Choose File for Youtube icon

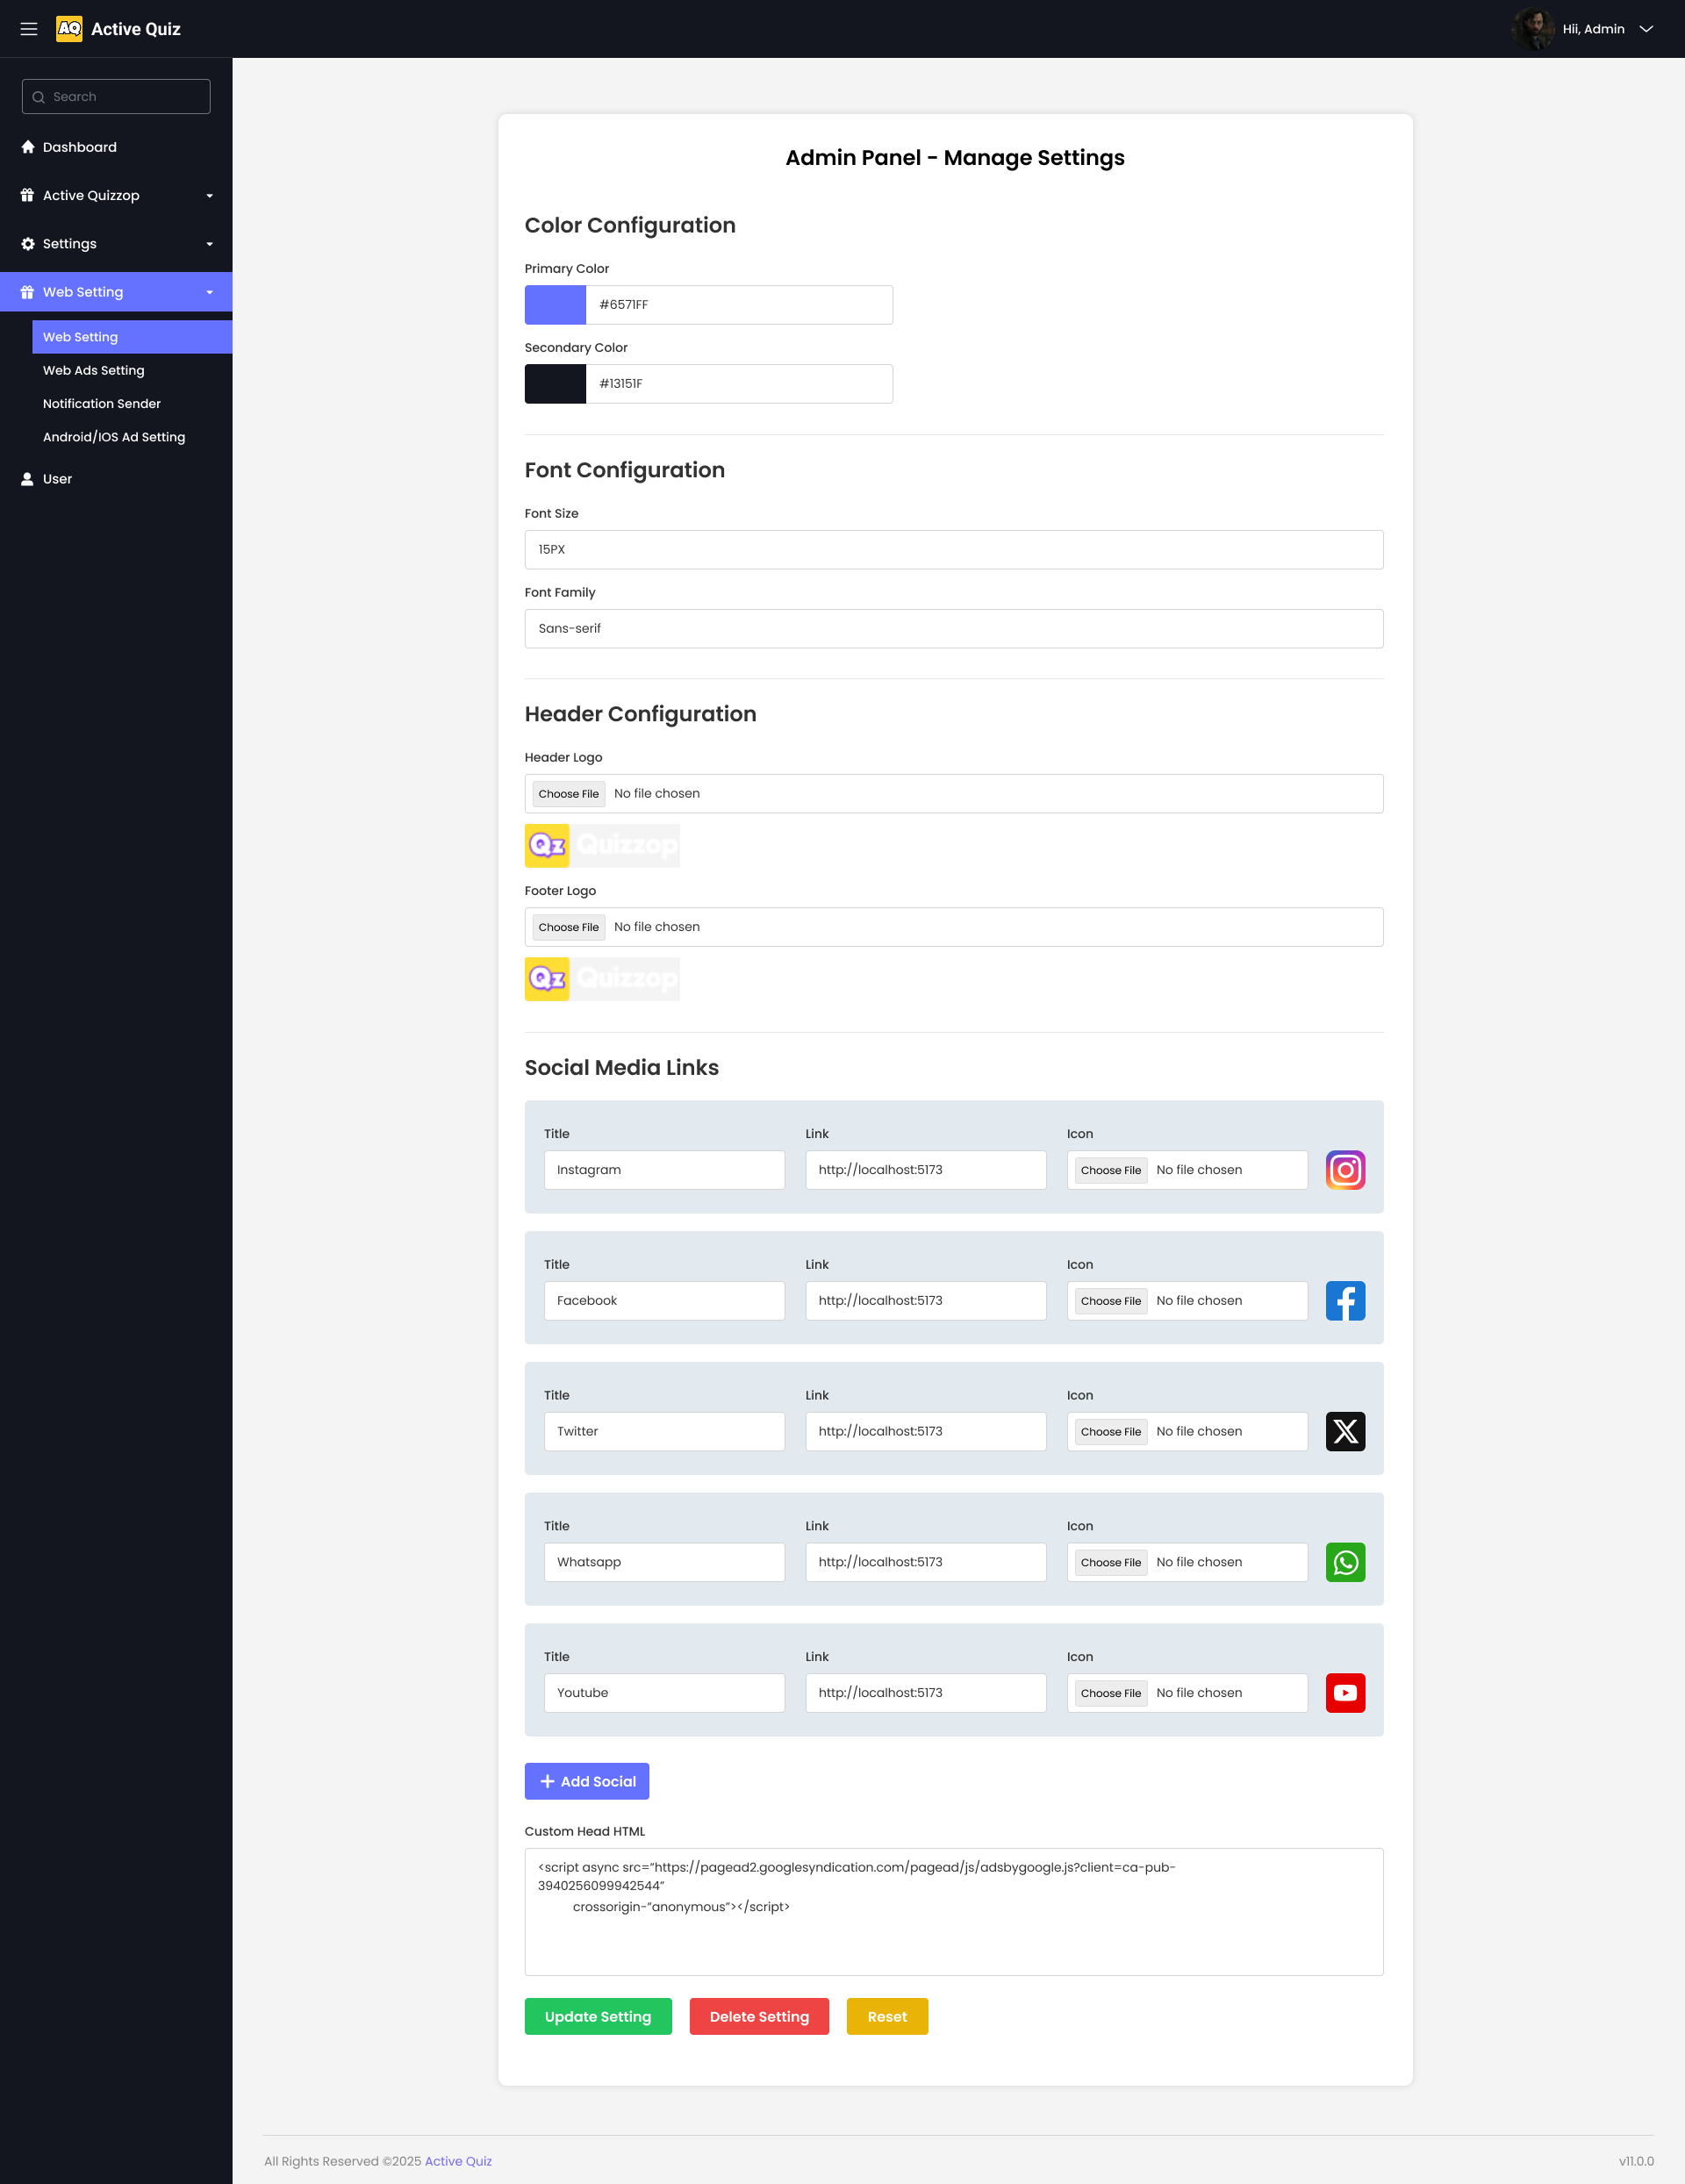click(1111, 1693)
